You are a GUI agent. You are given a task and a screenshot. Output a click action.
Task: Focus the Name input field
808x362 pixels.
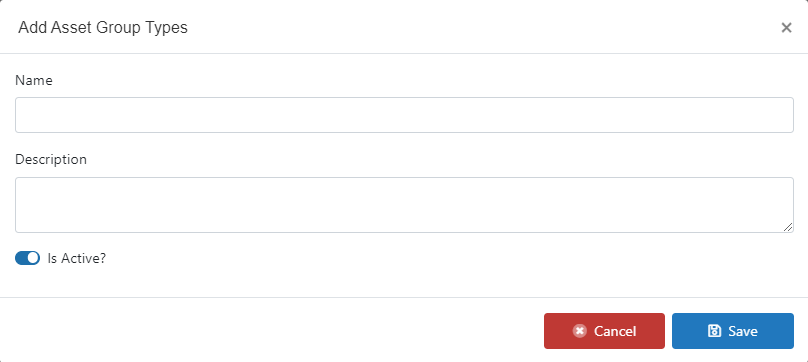pyautogui.click(x=404, y=115)
